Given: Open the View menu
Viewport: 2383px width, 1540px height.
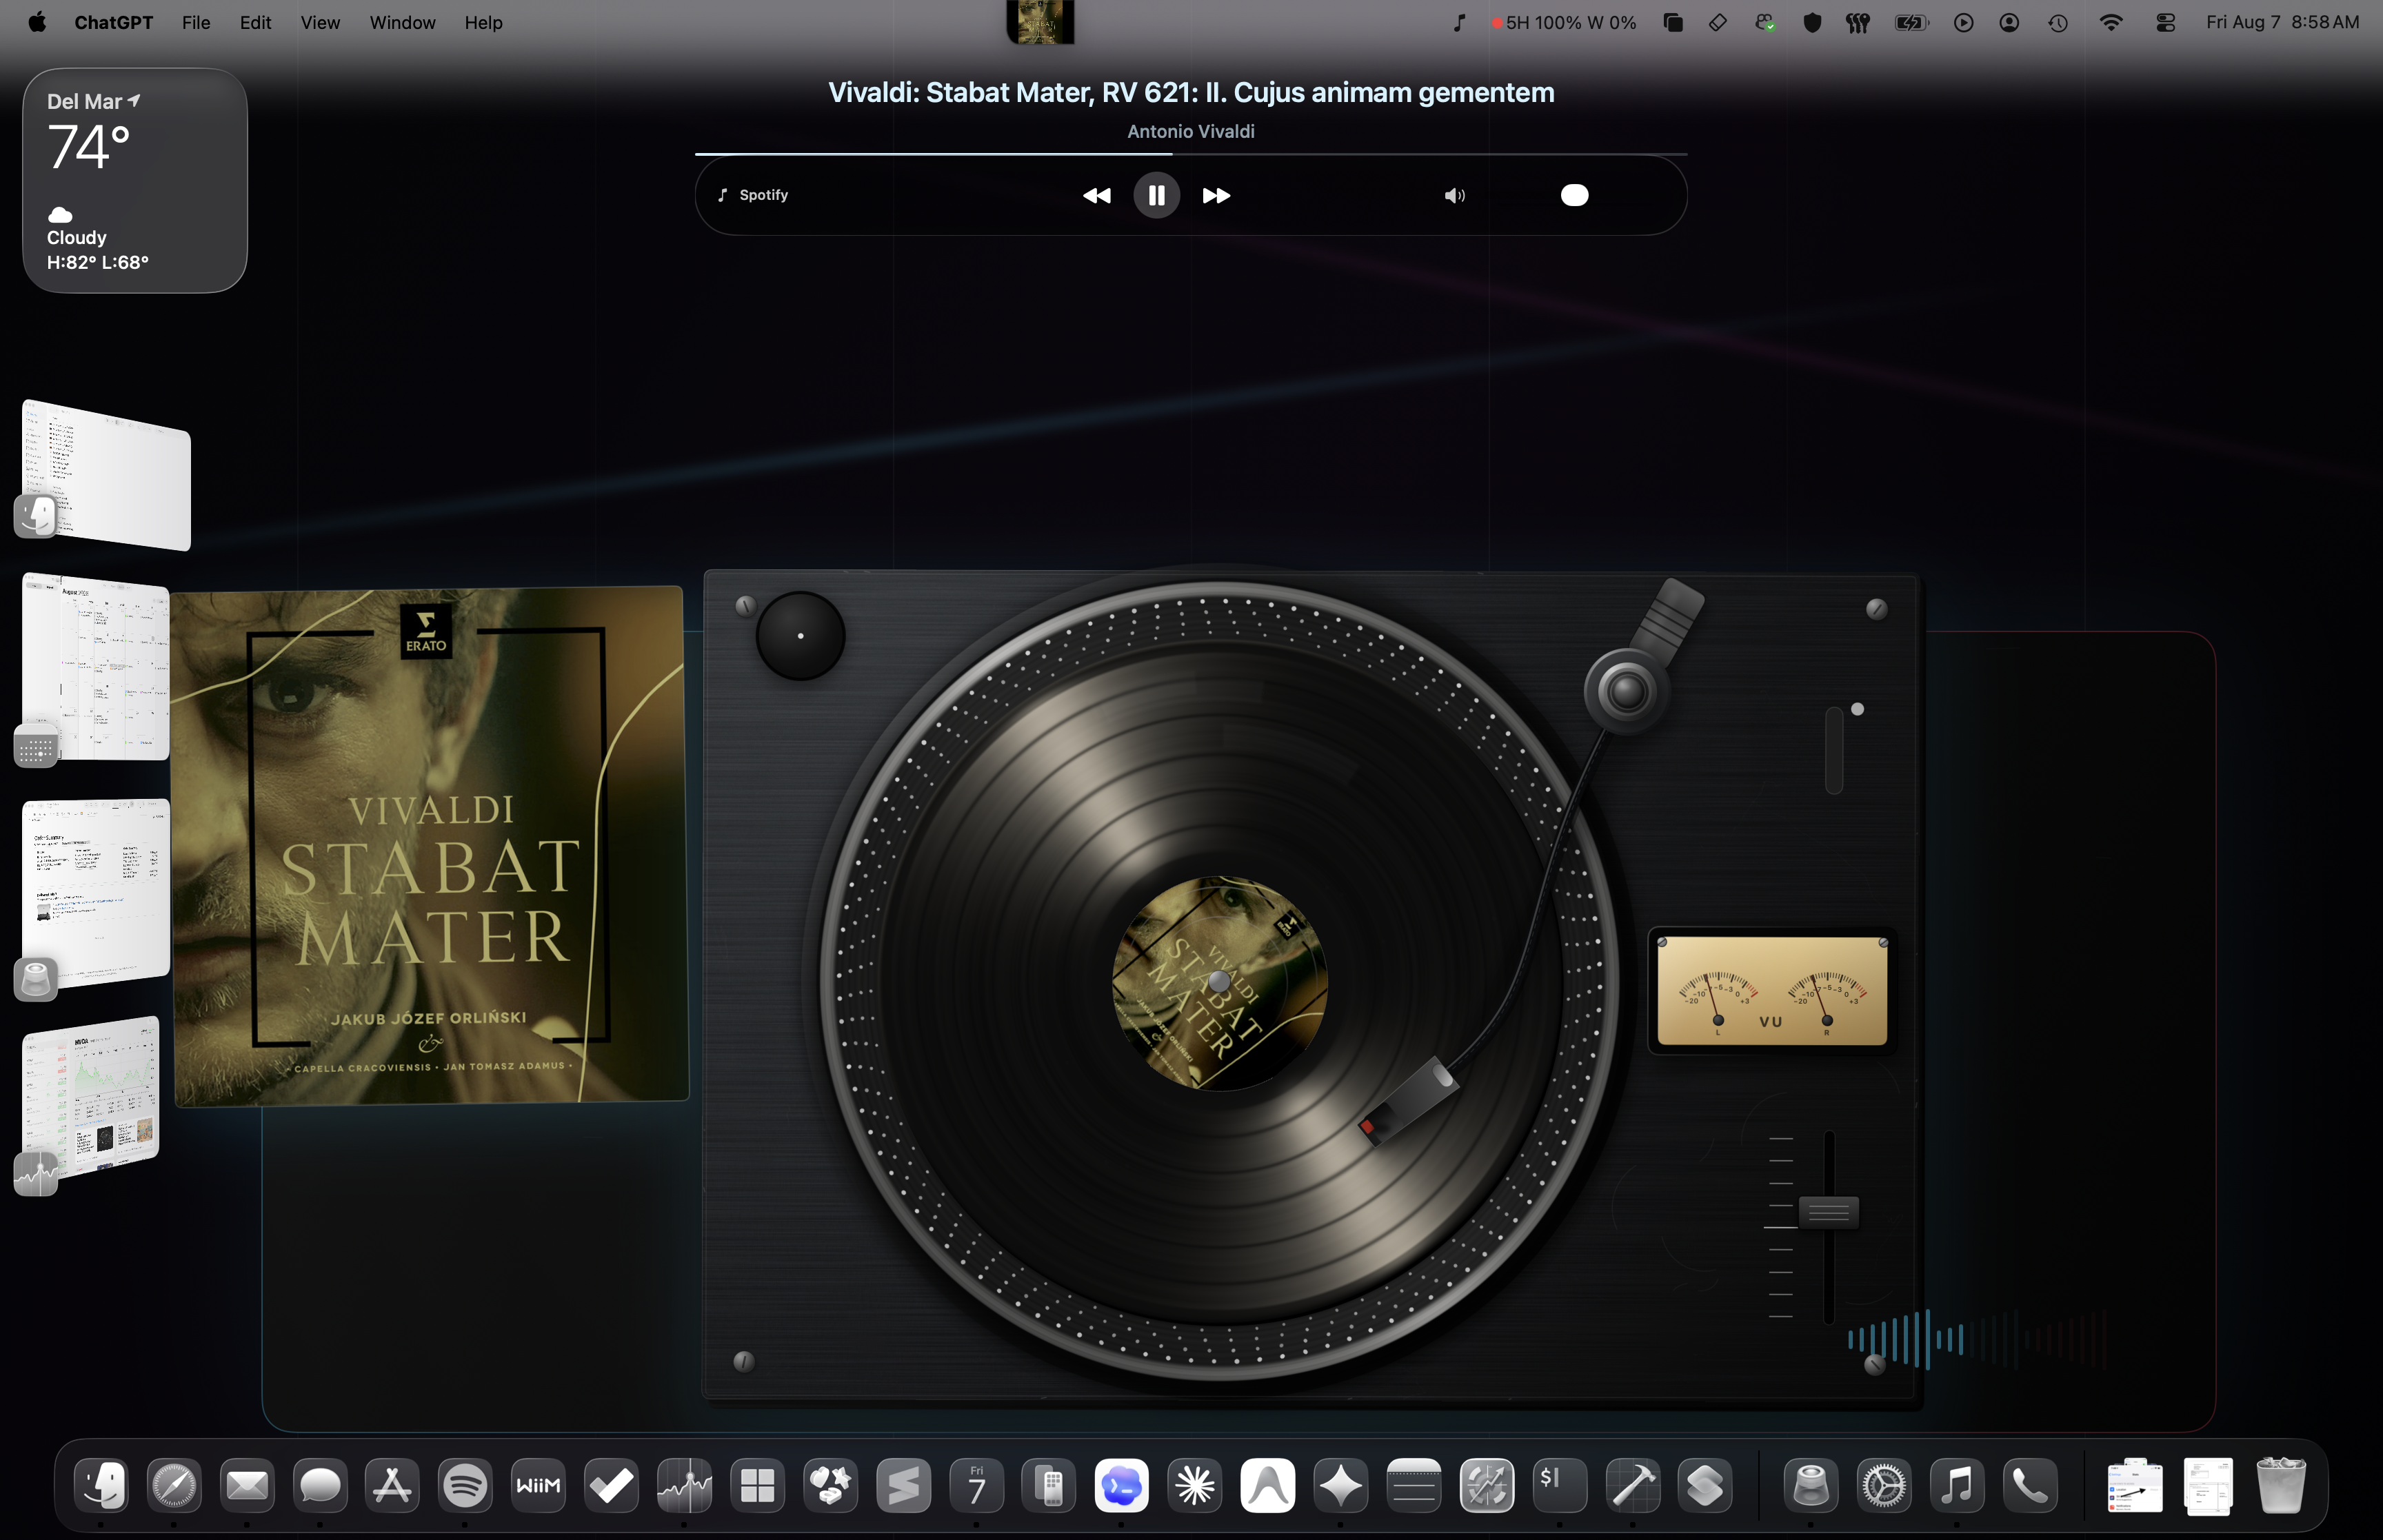Looking at the screenshot, I should (320, 22).
